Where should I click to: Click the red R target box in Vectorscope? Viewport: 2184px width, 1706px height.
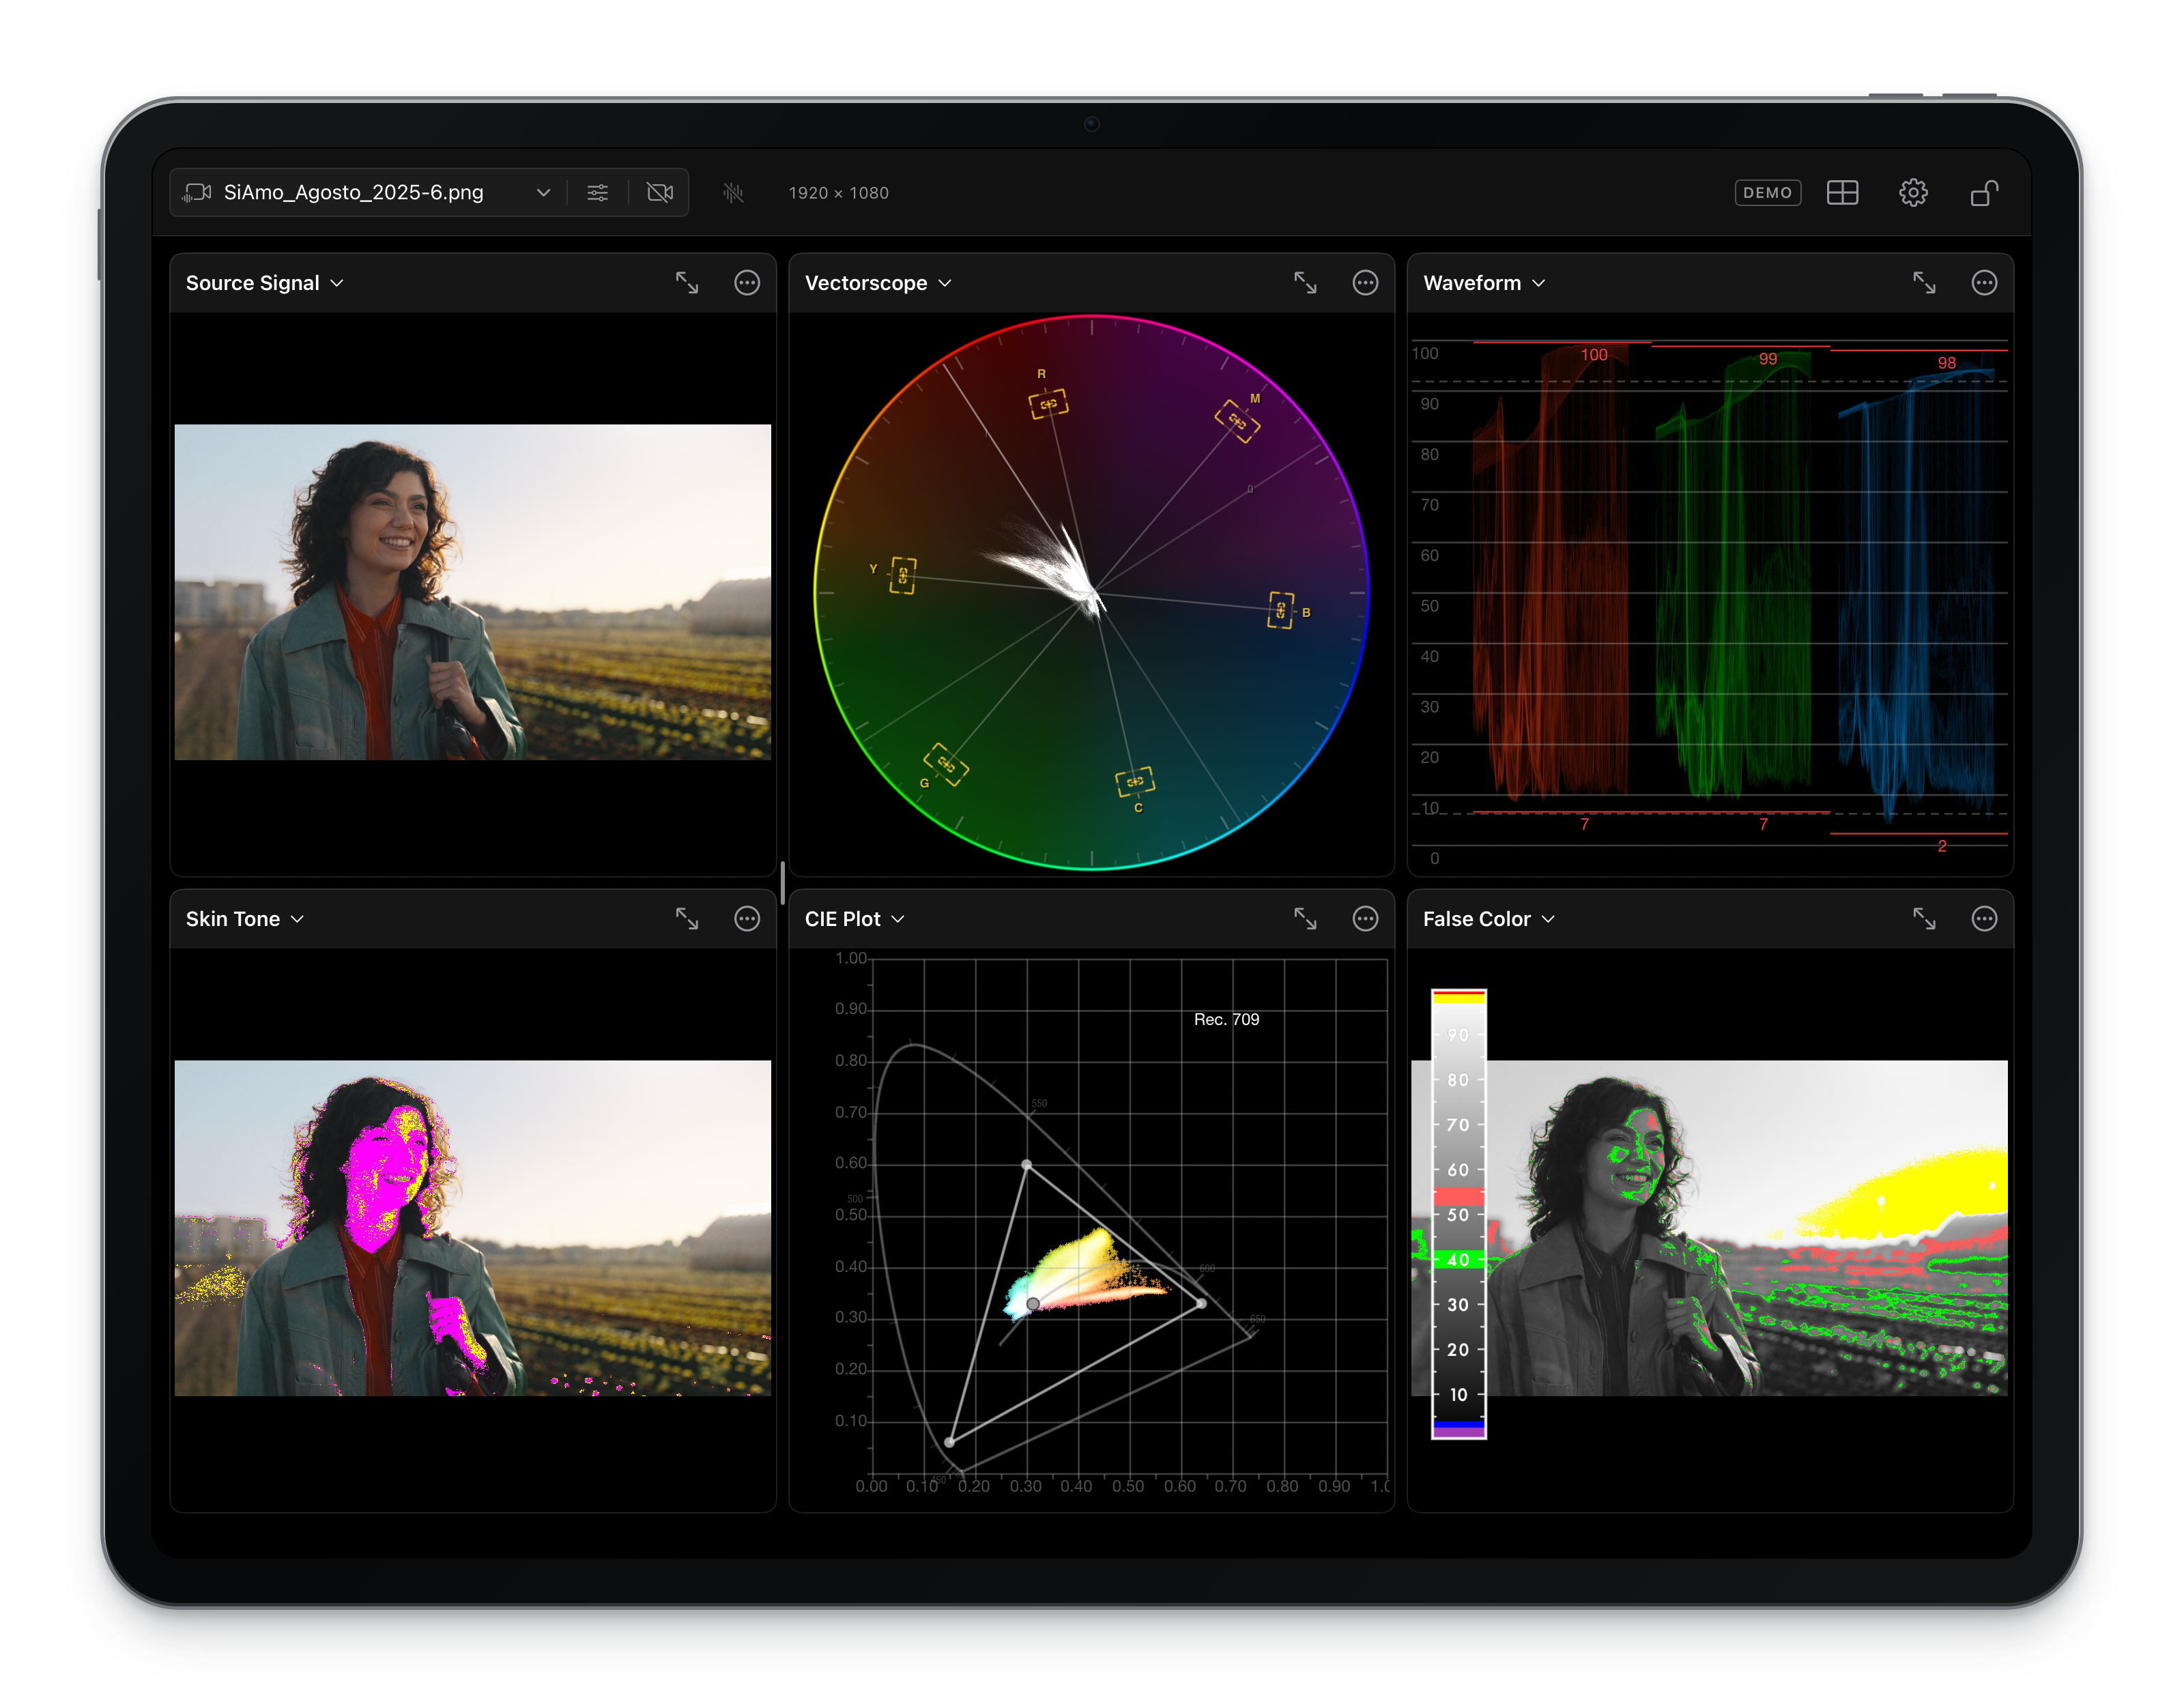pyautogui.click(x=1048, y=404)
